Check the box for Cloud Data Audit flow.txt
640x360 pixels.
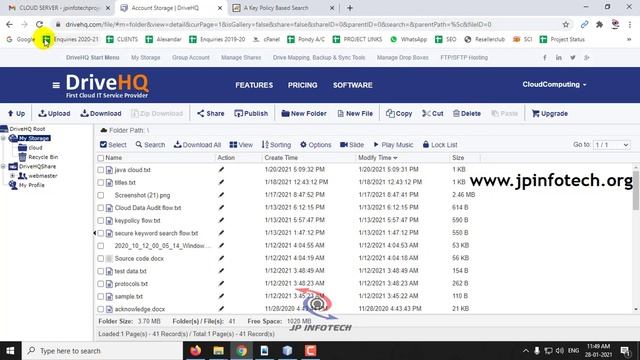(100, 208)
